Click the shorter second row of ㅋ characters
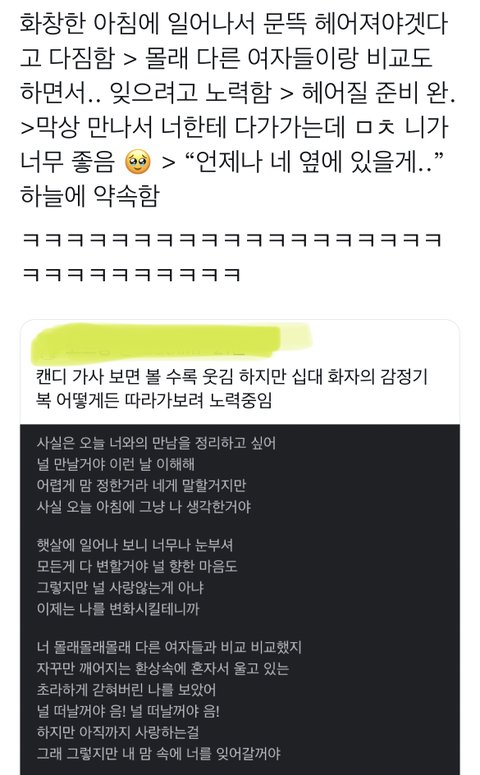This screenshot has width=480, height=775. click(x=131, y=274)
